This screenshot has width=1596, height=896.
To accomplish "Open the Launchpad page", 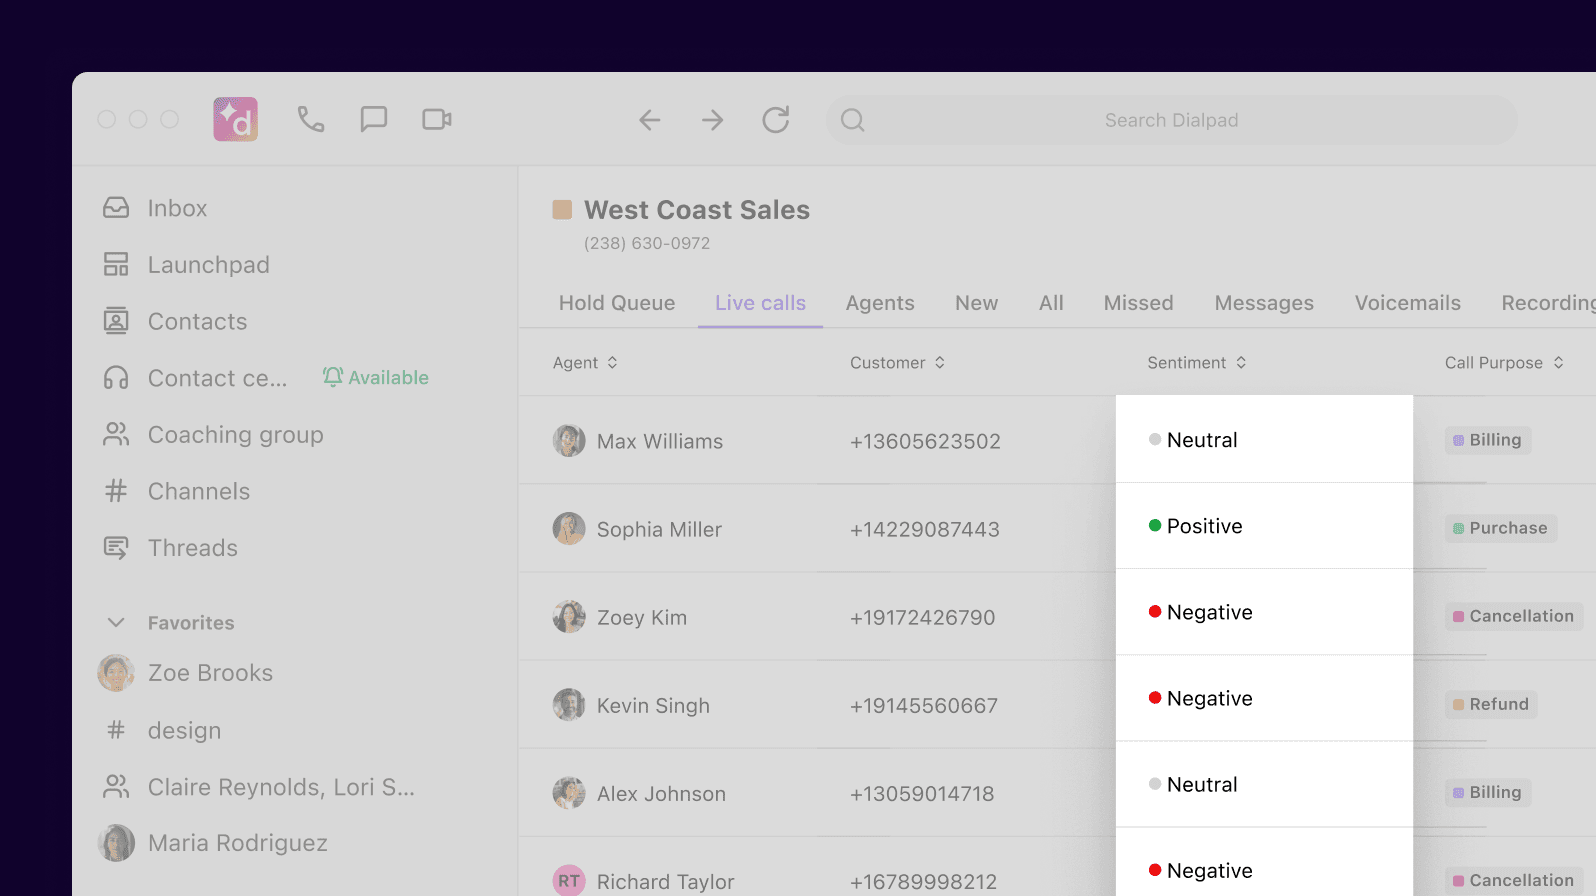I will tap(208, 265).
